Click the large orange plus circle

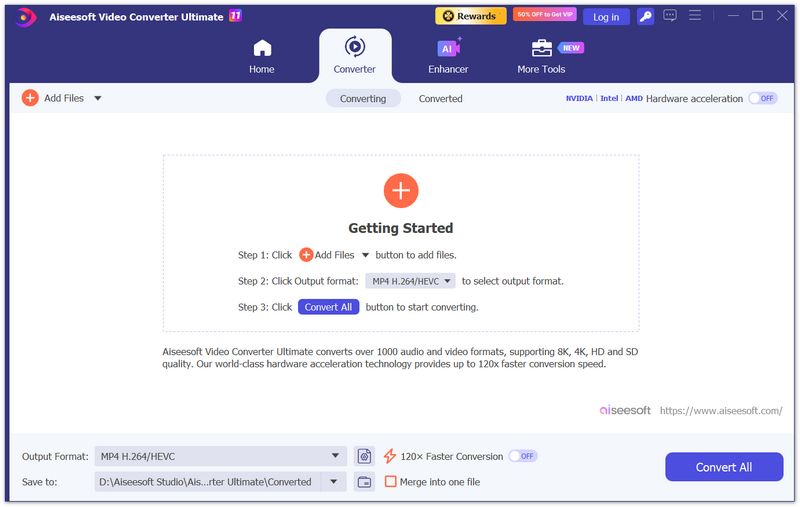(x=401, y=191)
